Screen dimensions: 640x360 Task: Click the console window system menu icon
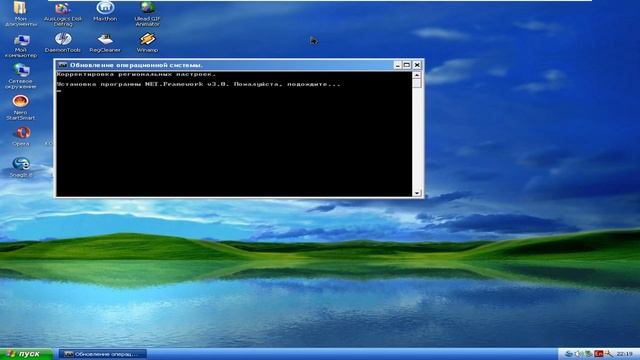point(62,65)
